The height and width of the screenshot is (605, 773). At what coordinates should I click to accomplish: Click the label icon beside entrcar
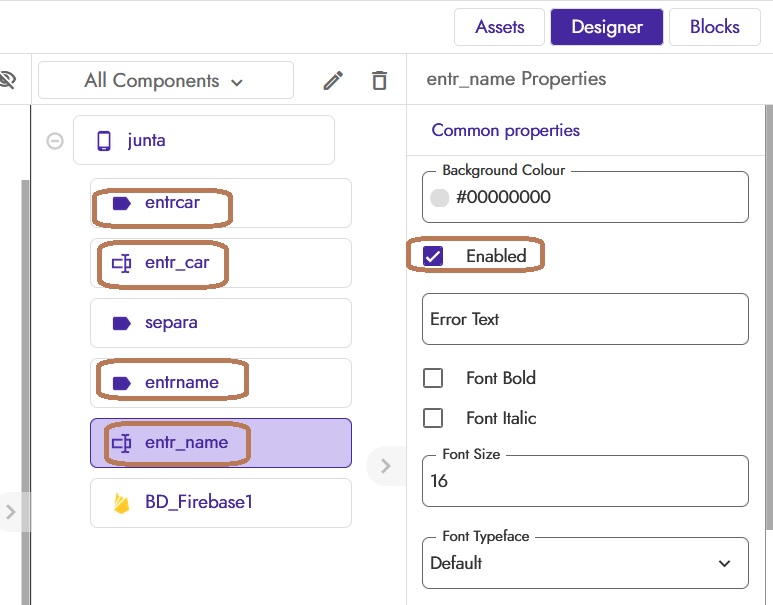click(122, 203)
